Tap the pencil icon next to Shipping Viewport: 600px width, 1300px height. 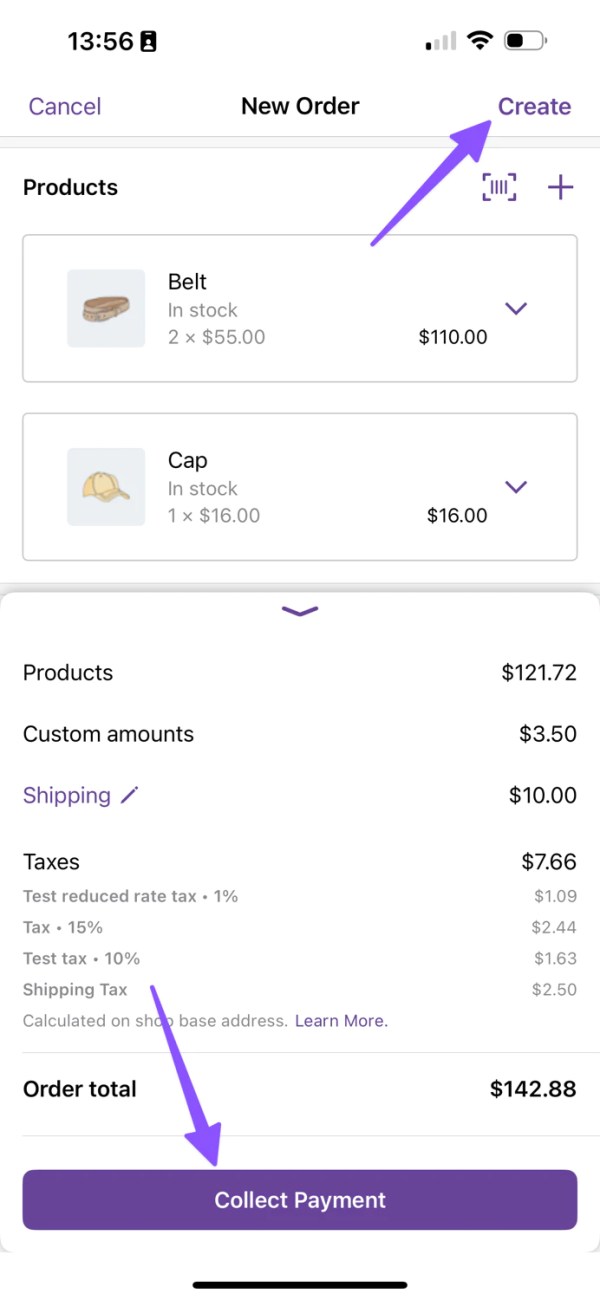pyautogui.click(x=130, y=796)
